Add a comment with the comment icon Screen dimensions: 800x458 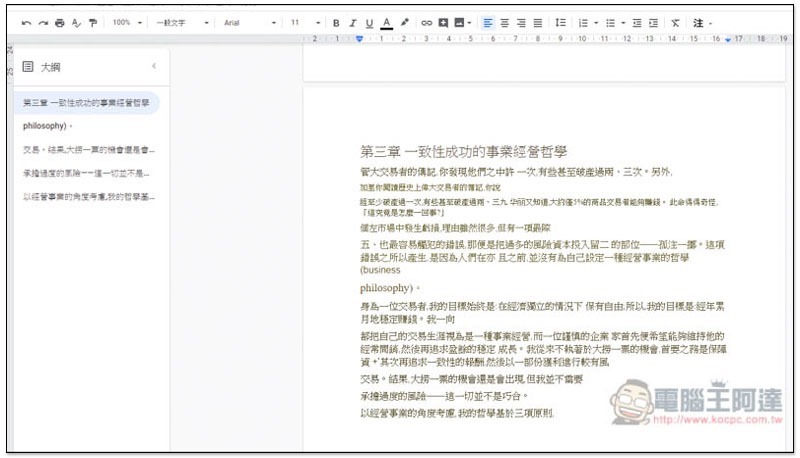pyautogui.click(x=443, y=22)
